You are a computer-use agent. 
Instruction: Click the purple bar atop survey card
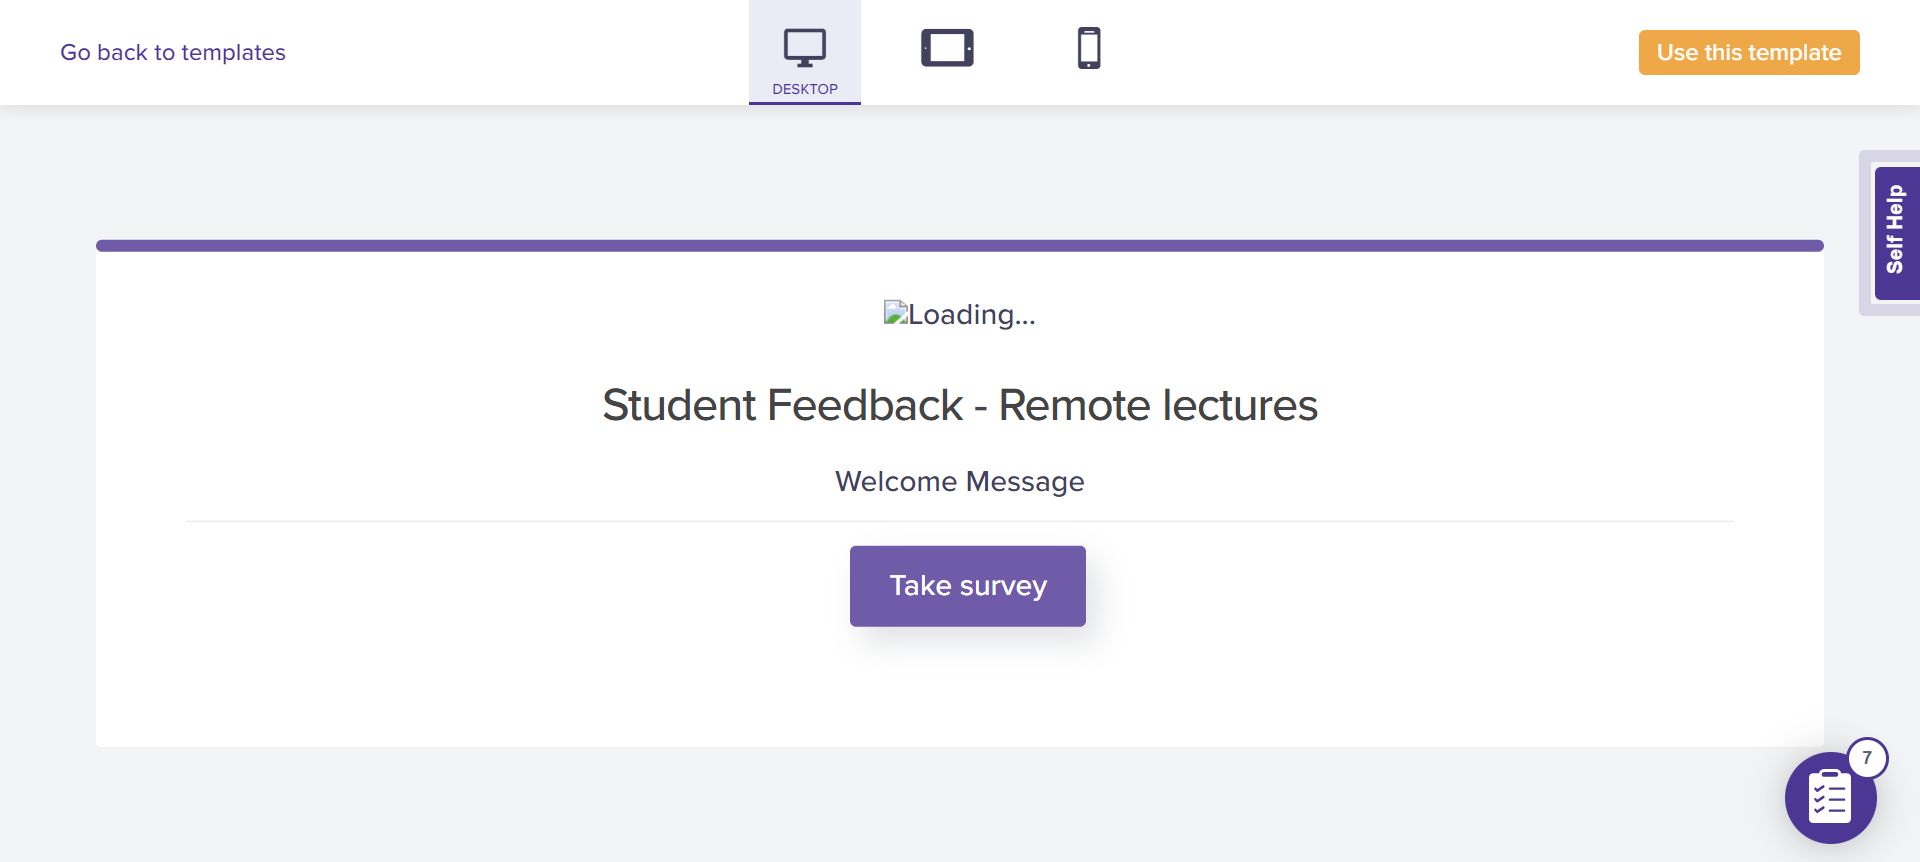click(959, 245)
